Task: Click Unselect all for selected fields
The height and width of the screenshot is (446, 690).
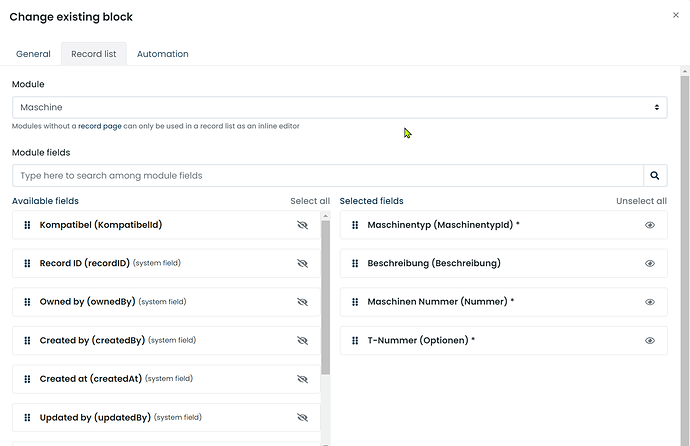Action: [641, 201]
